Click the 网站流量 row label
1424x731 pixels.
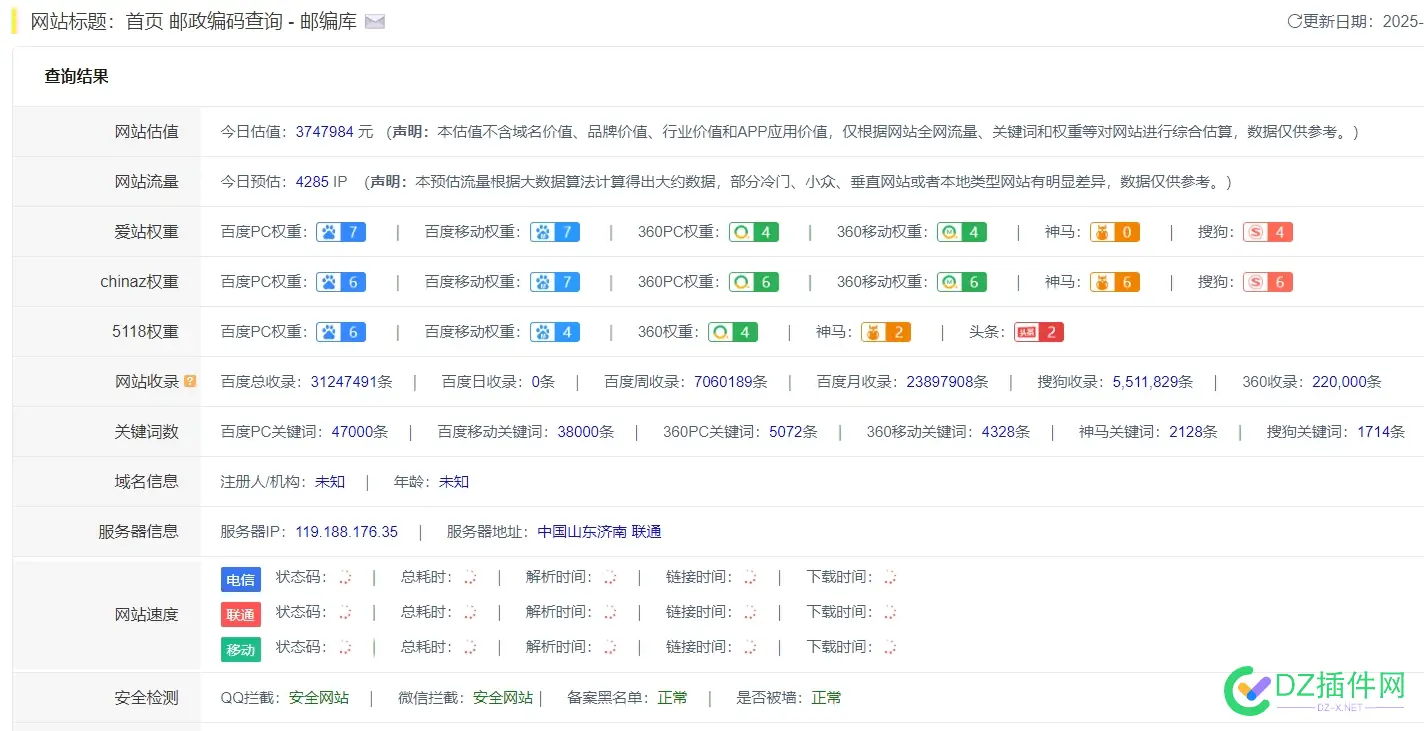[x=147, y=181]
